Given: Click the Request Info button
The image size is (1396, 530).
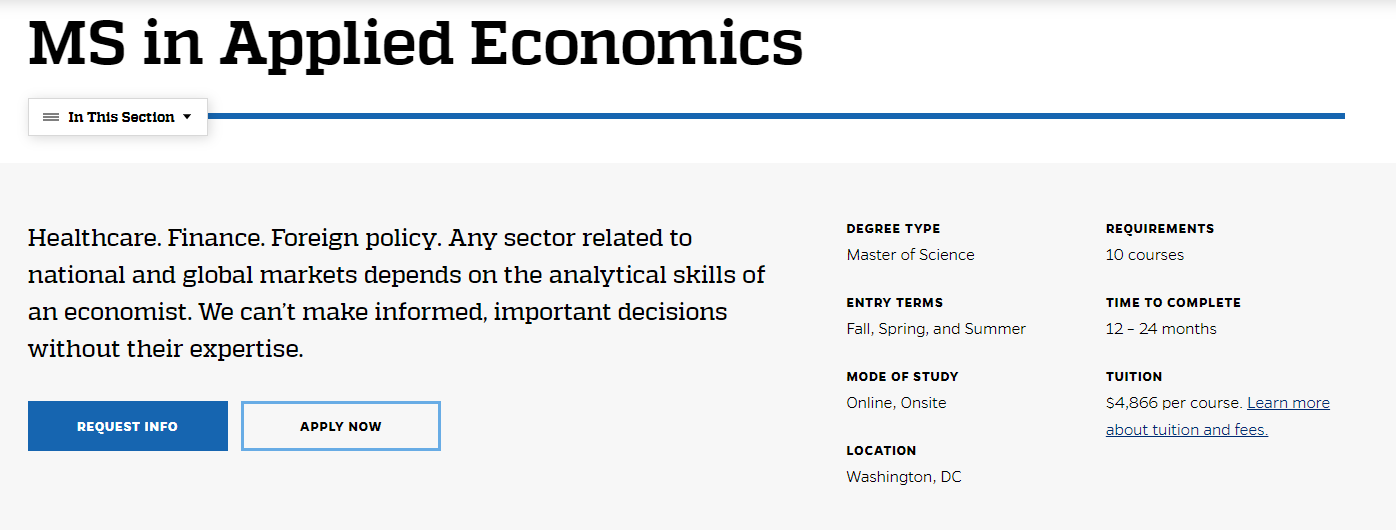Looking at the screenshot, I should [128, 426].
